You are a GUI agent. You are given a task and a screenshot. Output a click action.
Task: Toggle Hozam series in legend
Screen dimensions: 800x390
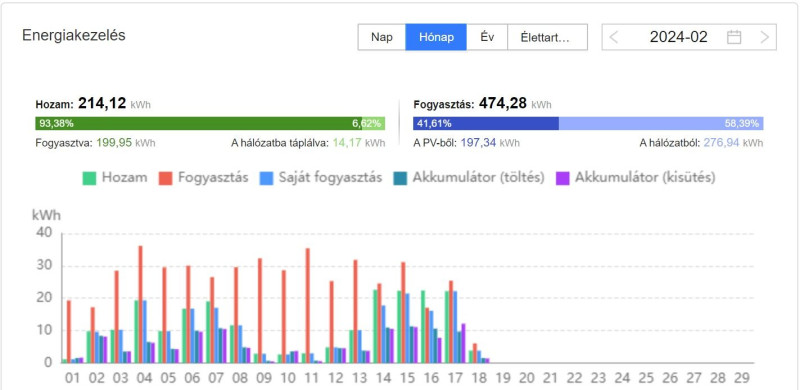(115, 178)
